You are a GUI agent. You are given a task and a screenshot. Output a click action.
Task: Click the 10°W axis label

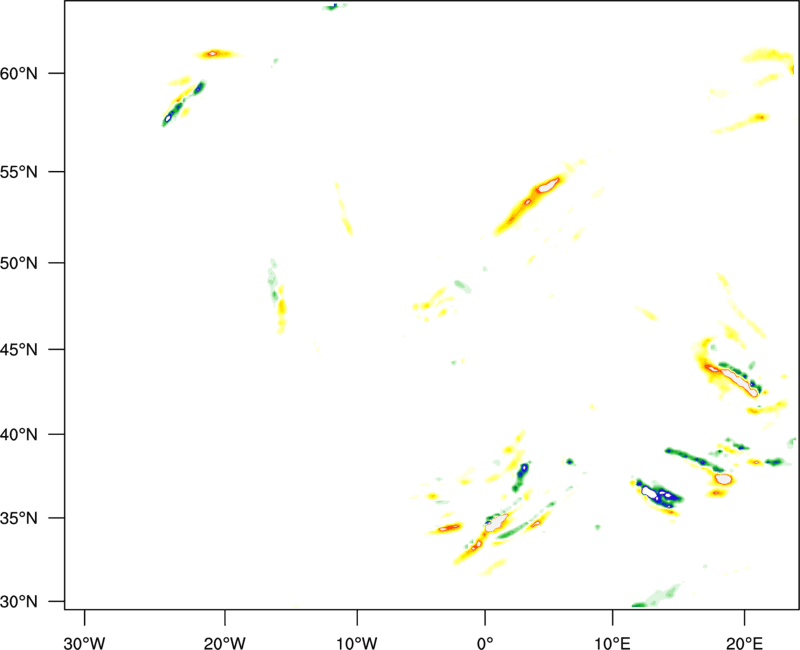357,643
